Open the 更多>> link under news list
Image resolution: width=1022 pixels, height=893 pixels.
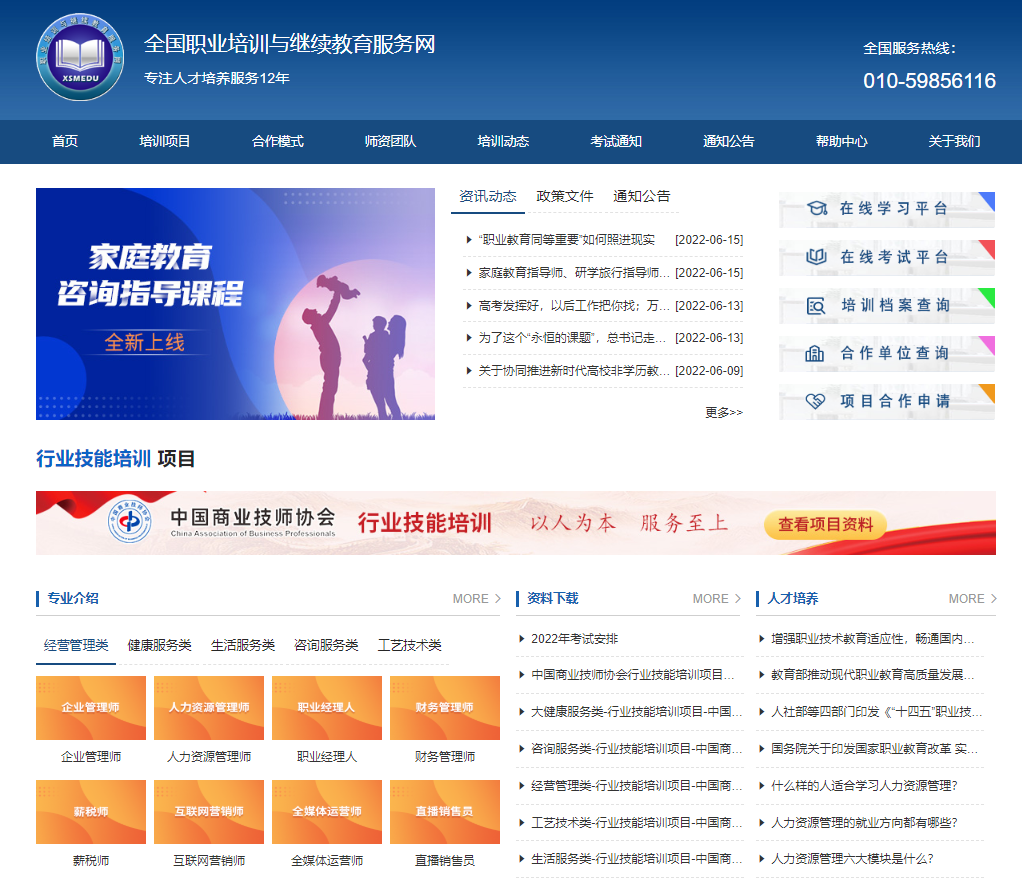[724, 412]
